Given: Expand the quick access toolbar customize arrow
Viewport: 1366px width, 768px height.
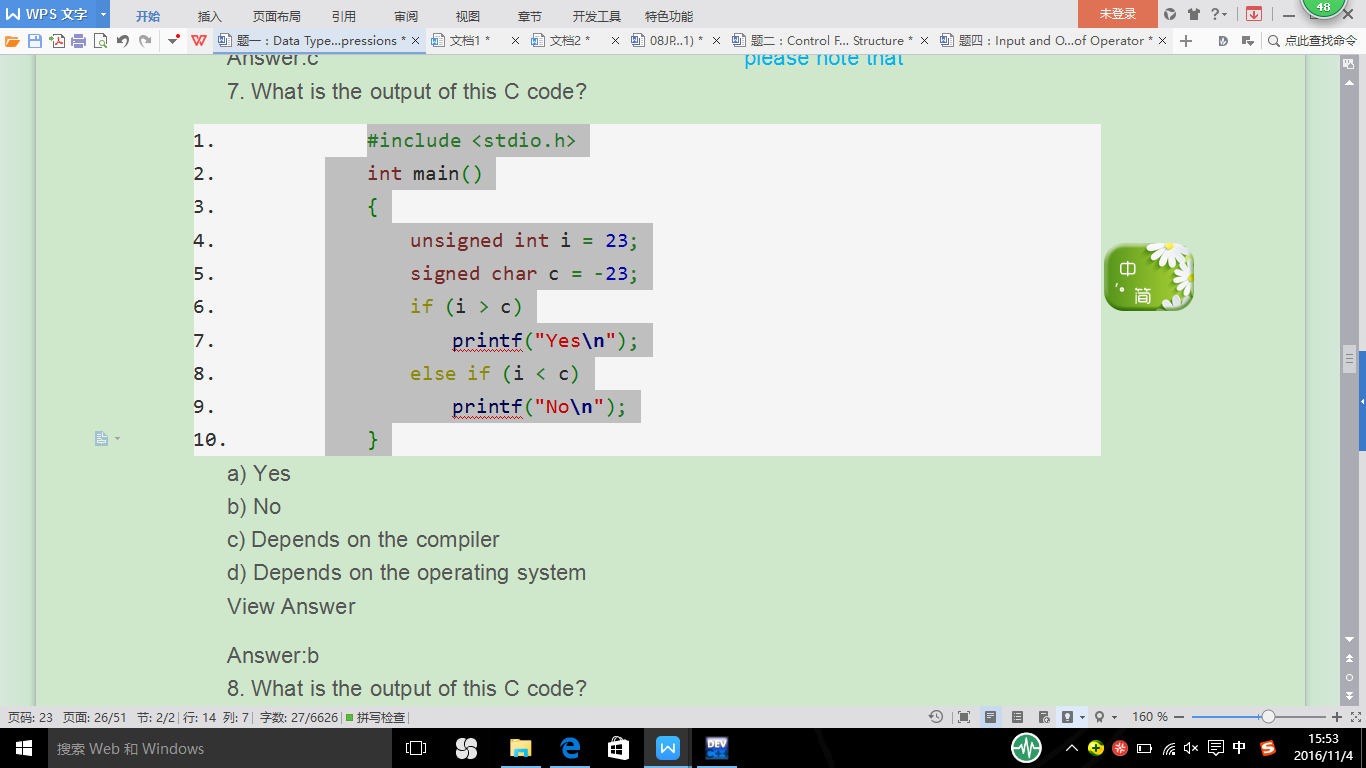Looking at the screenshot, I should (x=174, y=41).
